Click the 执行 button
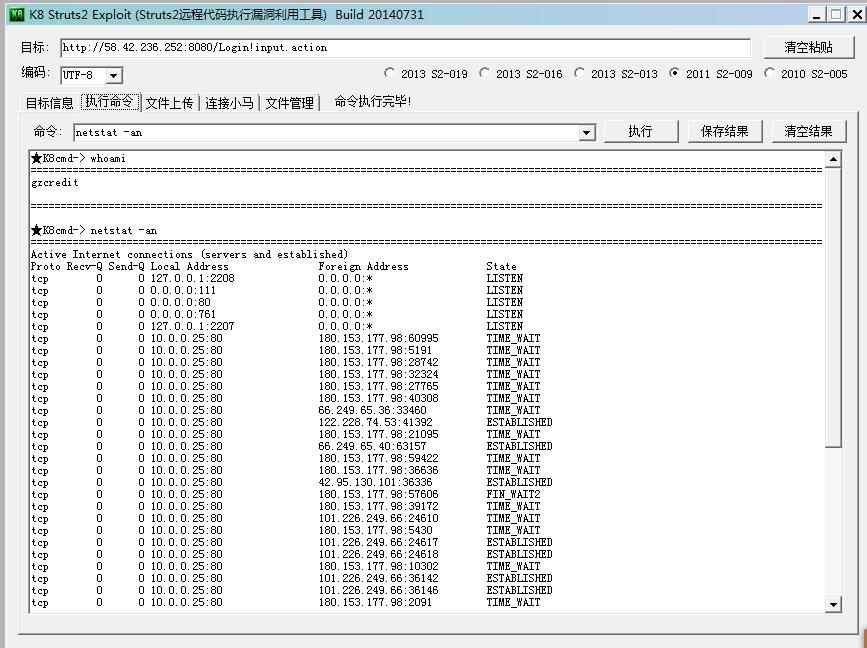The width and height of the screenshot is (867, 648). click(641, 132)
